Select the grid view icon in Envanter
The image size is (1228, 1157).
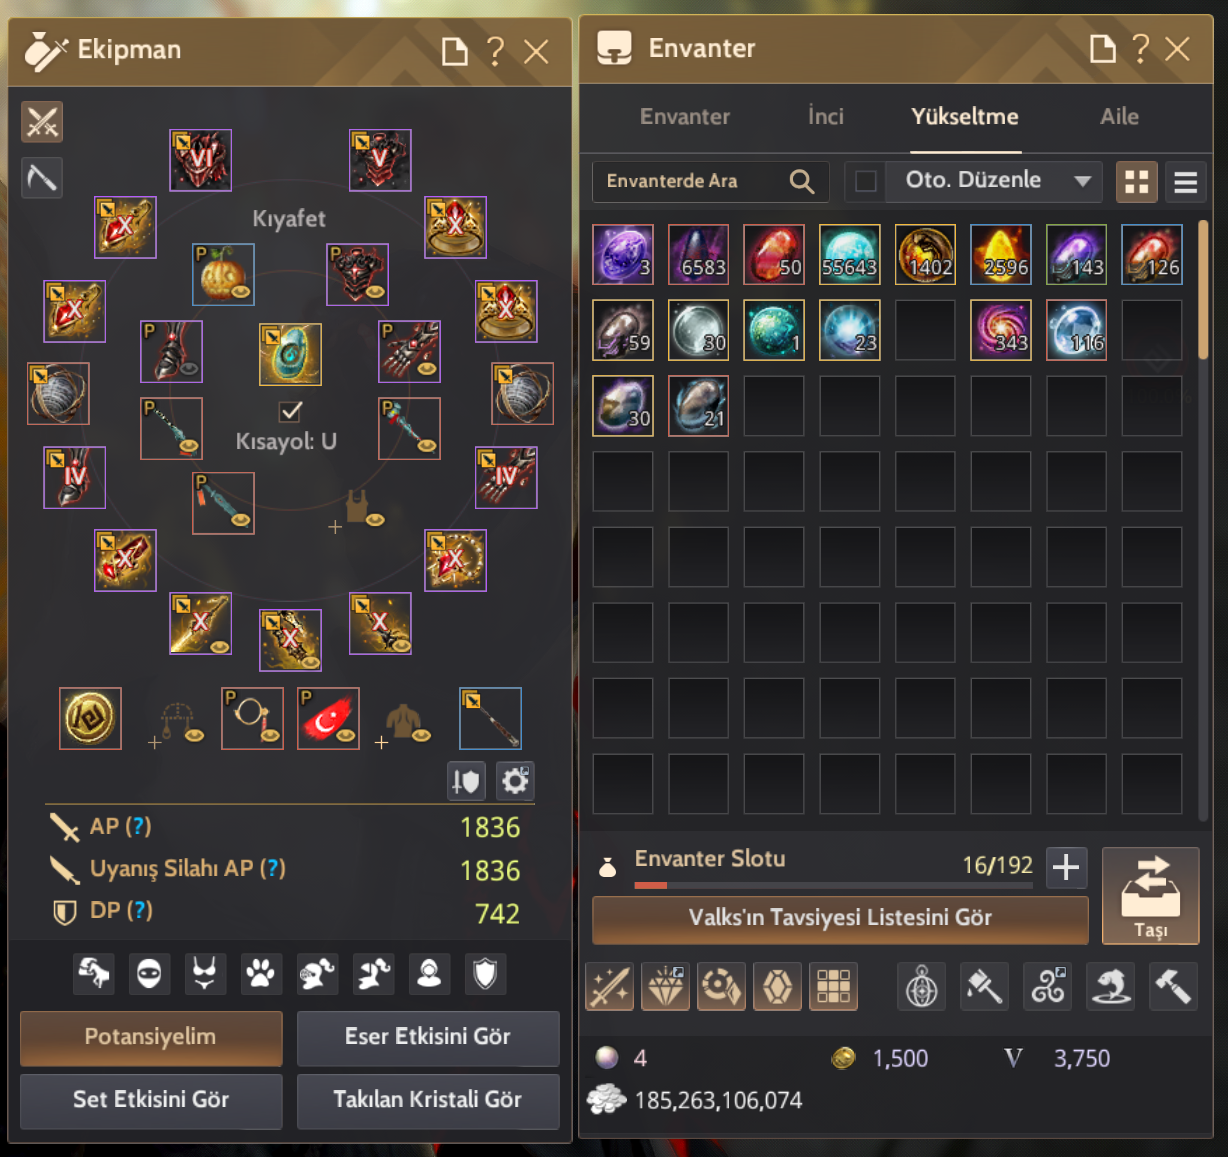pyautogui.click(x=1136, y=182)
